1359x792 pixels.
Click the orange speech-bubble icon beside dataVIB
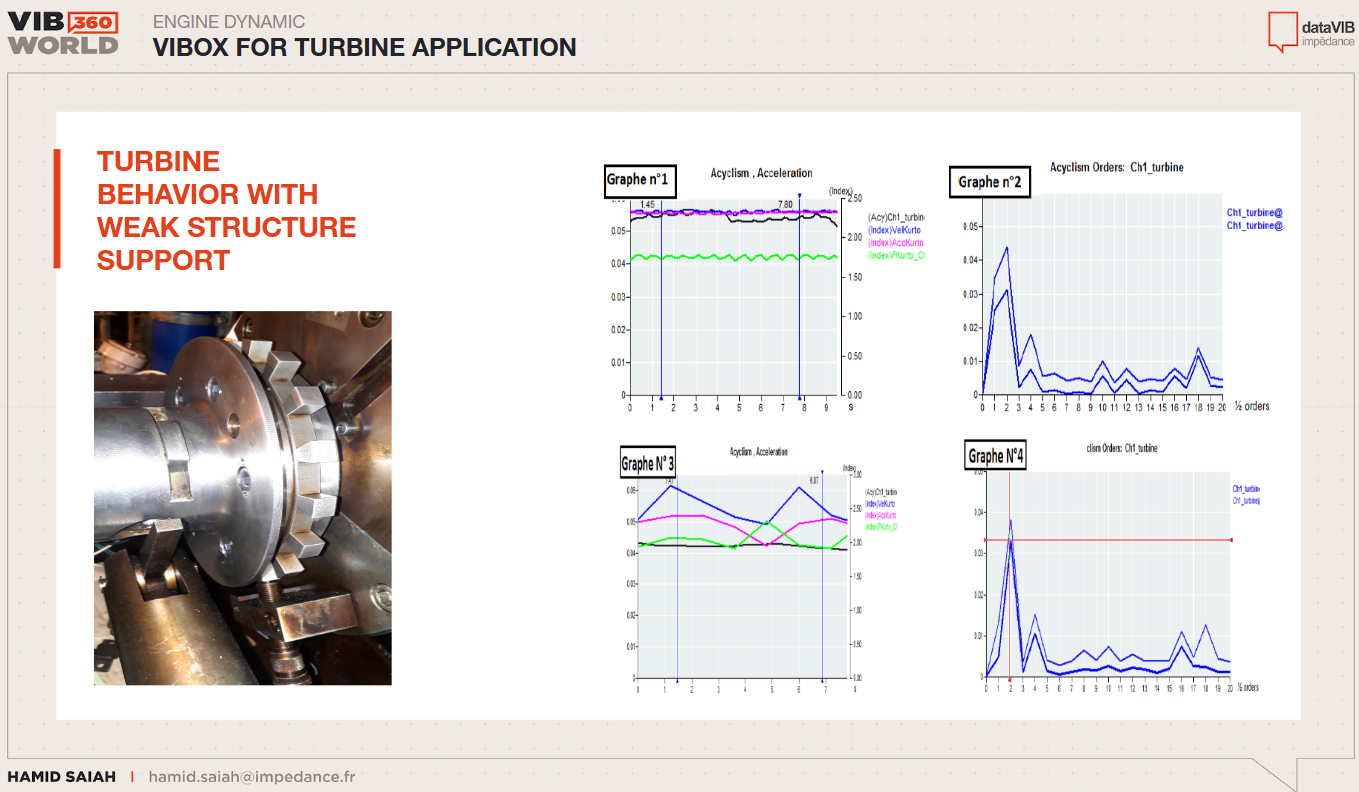[x=1282, y=31]
